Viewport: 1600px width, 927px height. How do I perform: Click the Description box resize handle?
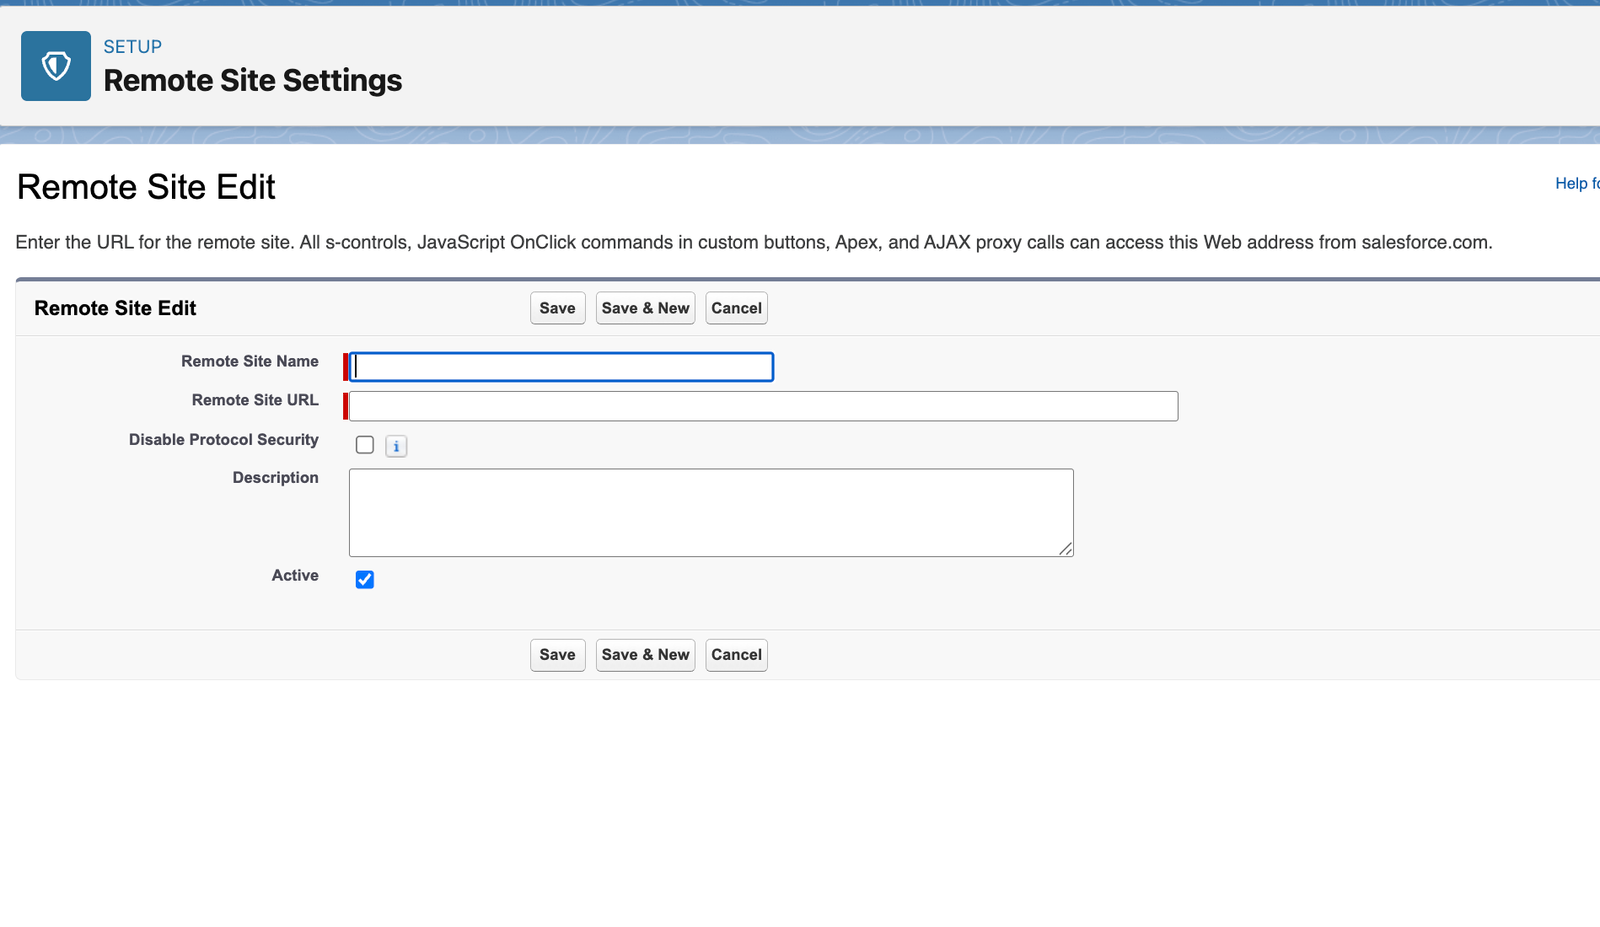click(1066, 548)
